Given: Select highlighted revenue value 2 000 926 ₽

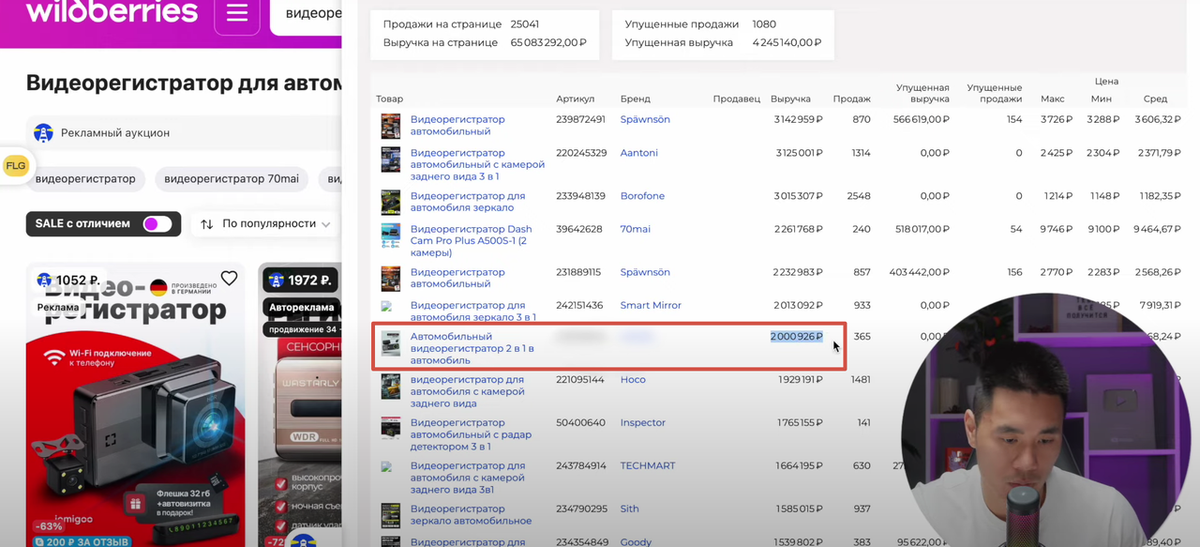Looking at the screenshot, I should pos(796,337).
